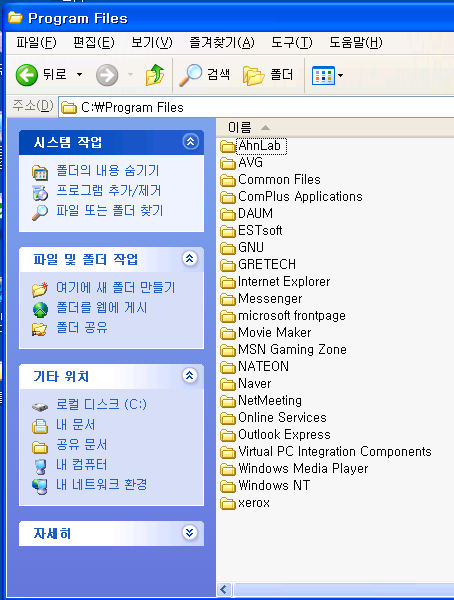454x600 pixels.
Task: Click the icon beside 폴더의 내용 숨기기
Action: [40, 173]
